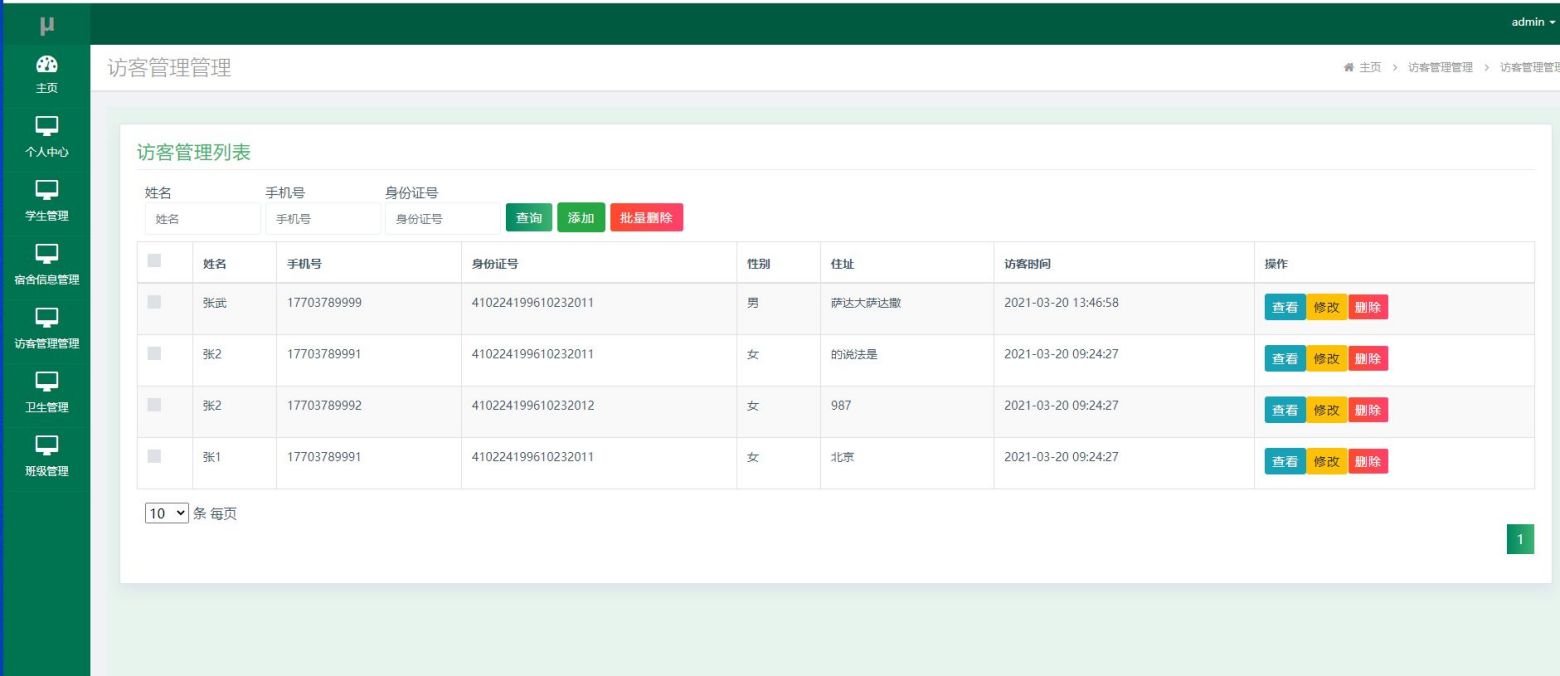Viewport: 1560px width, 676px height.
Task: Open the 10 条 每页 page size dropdown
Action: point(167,514)
